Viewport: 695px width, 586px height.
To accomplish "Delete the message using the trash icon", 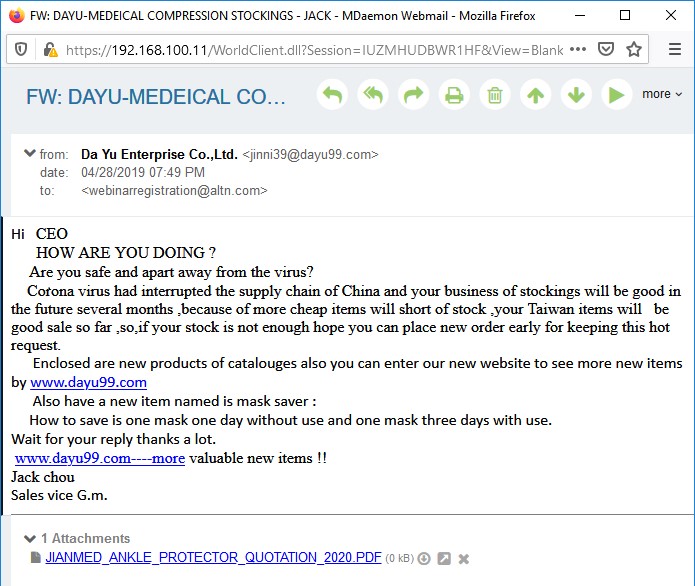I will (495, 94).
